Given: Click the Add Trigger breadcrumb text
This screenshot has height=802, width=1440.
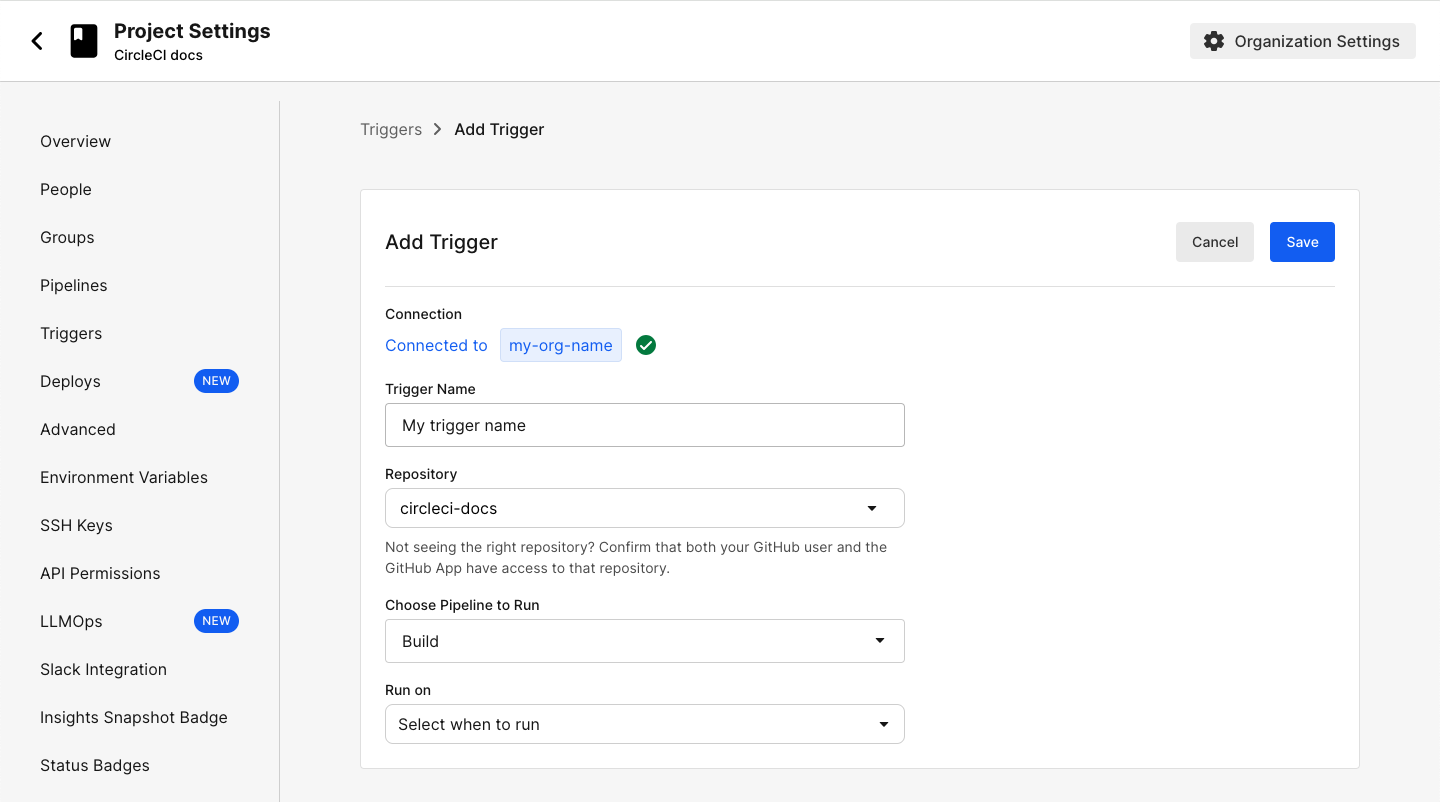Looking at the screenshot, I should [x=499, y=129].
